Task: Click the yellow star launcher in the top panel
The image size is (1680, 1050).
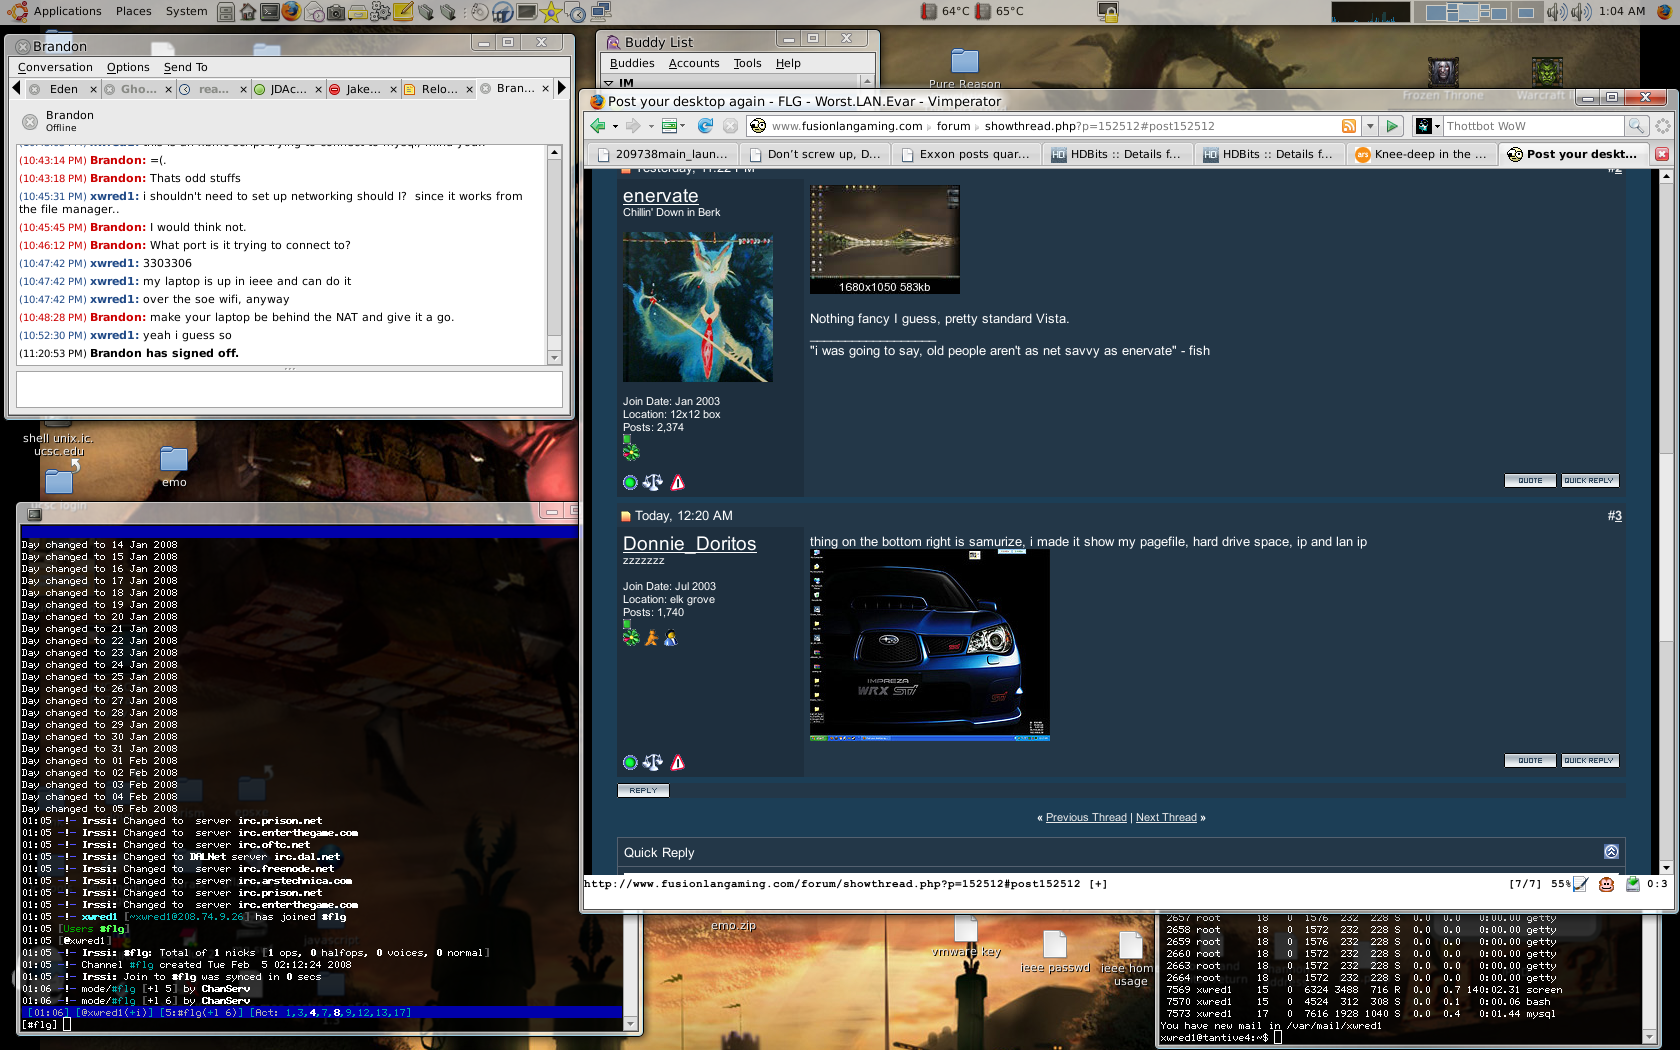Action: (551, 12)
